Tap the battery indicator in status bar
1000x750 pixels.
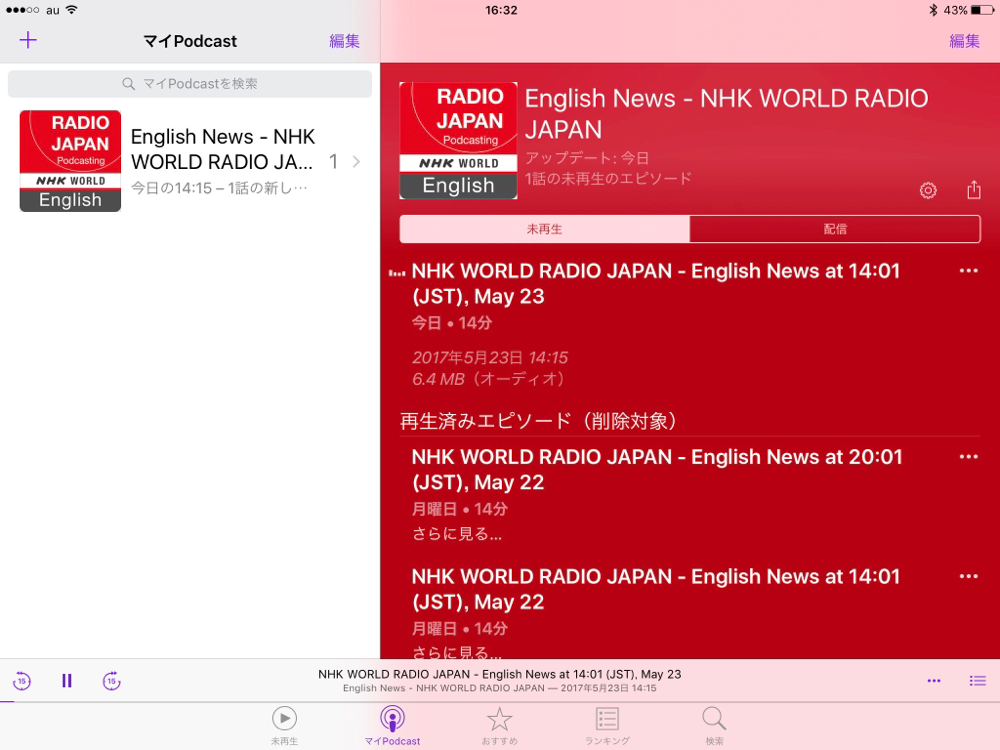coord(982,10)
